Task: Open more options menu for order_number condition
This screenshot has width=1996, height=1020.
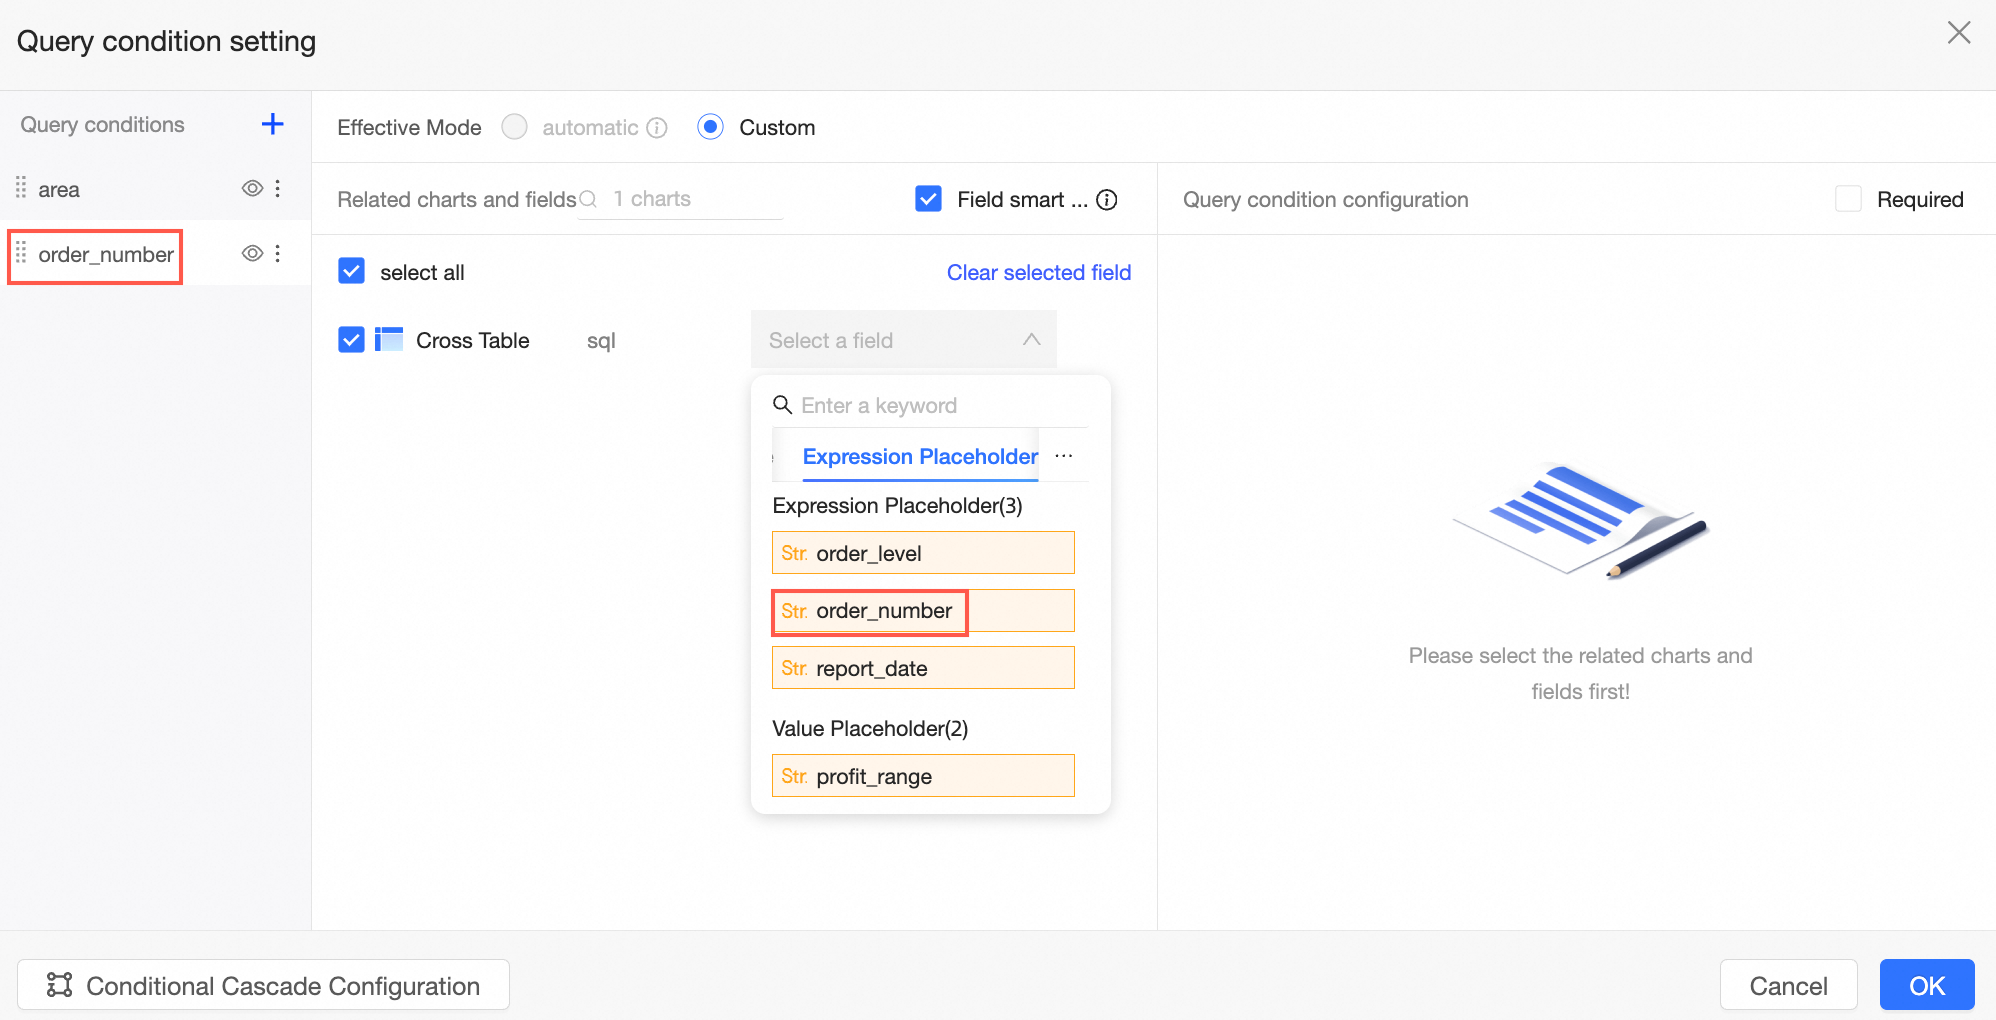Action: [278, 254]
